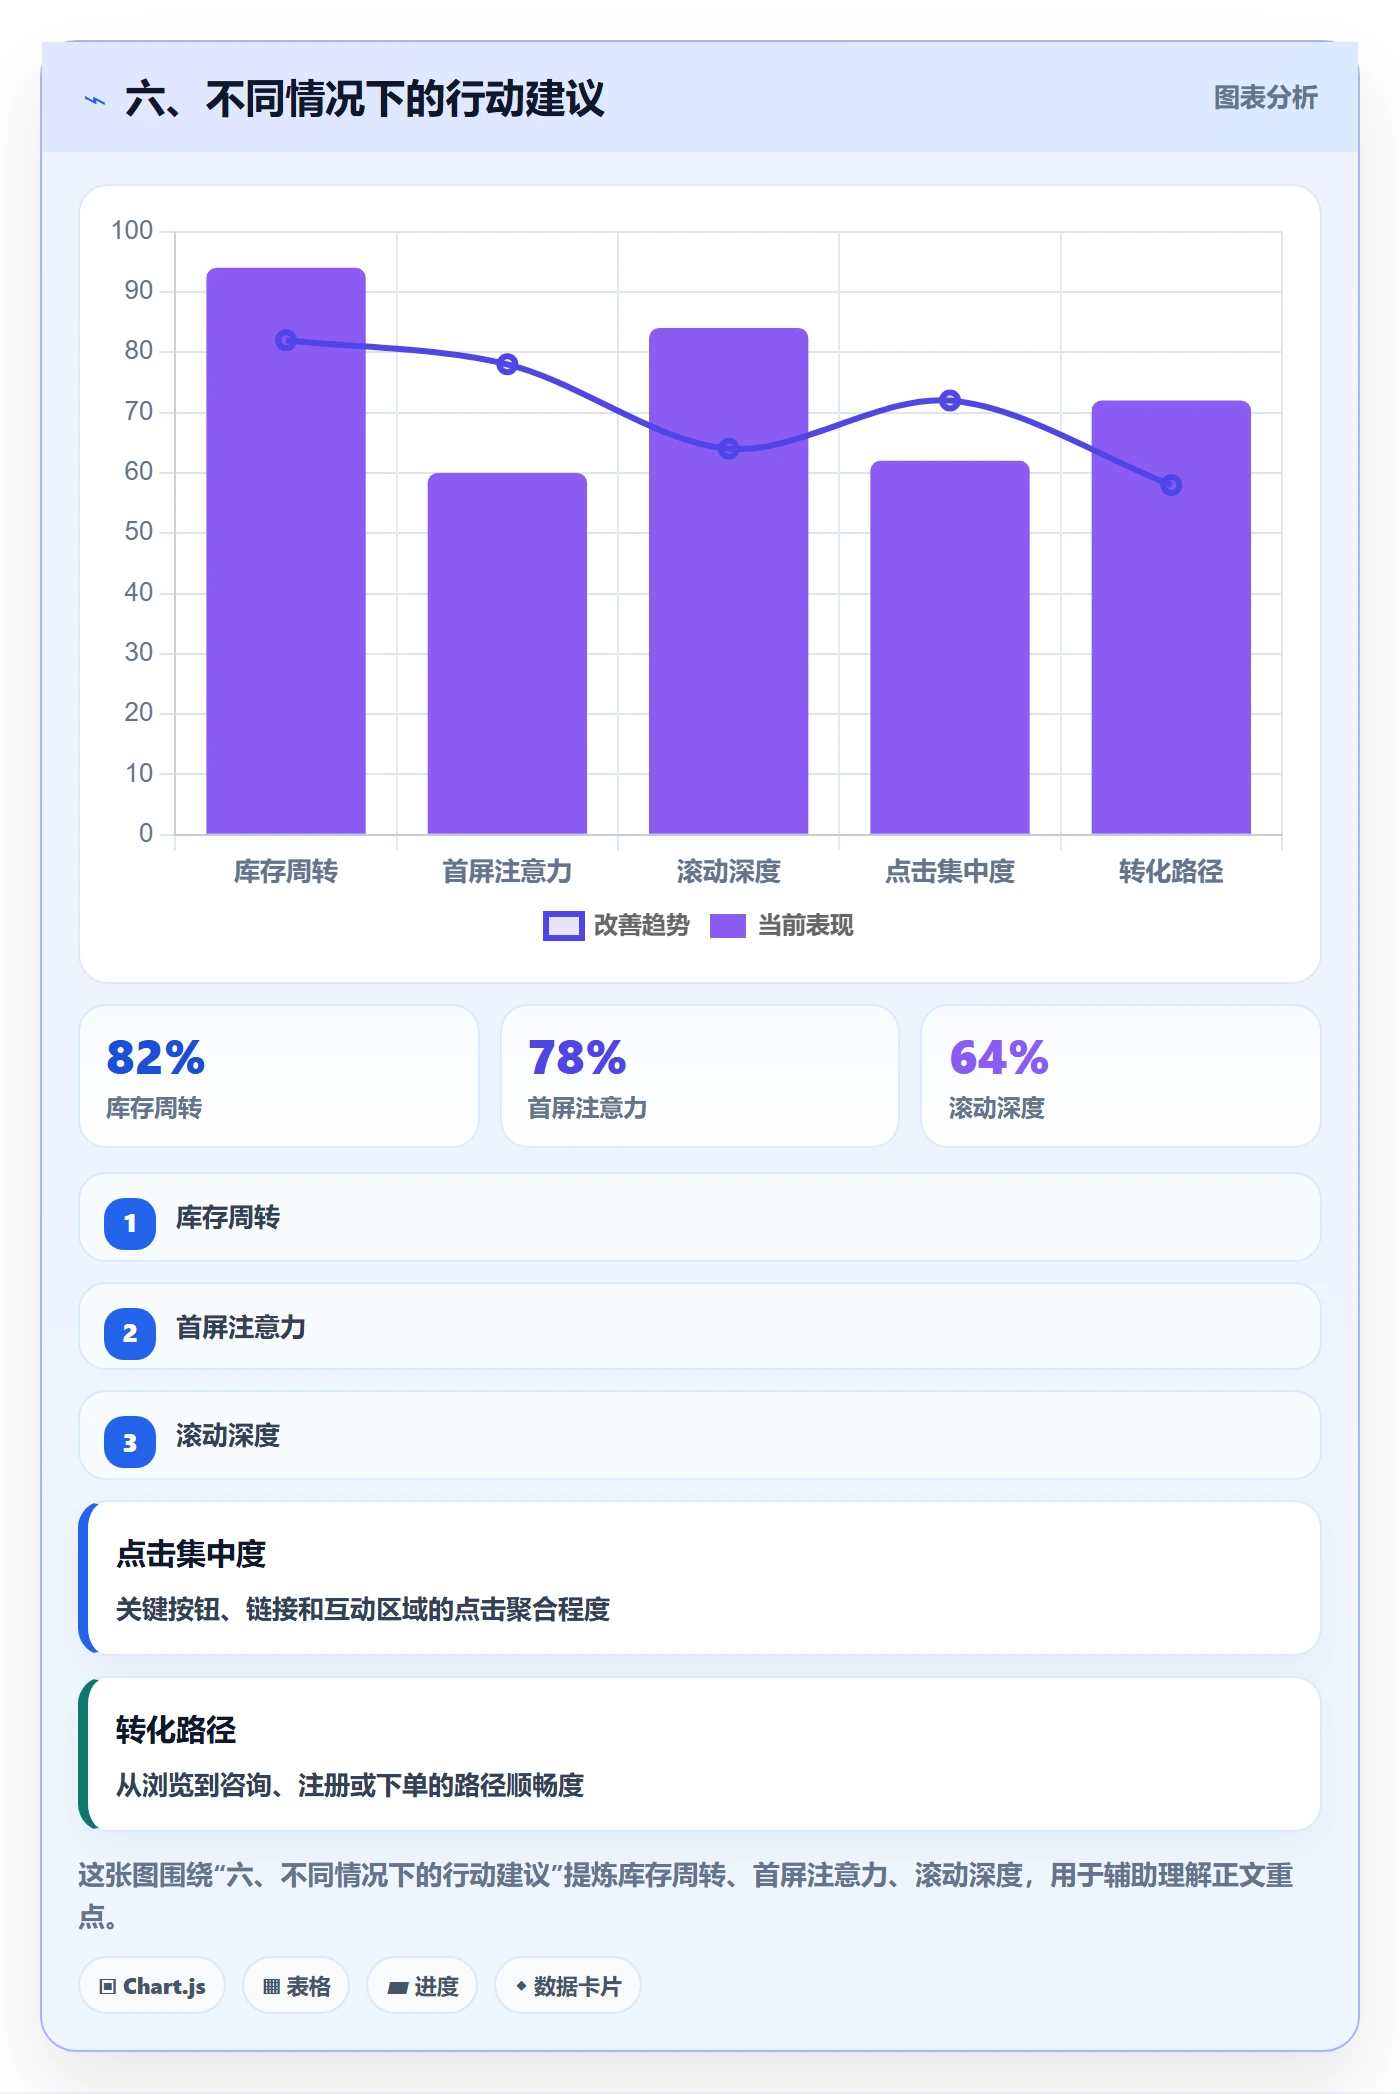Click the x-axis label 转化路径

1171,872
